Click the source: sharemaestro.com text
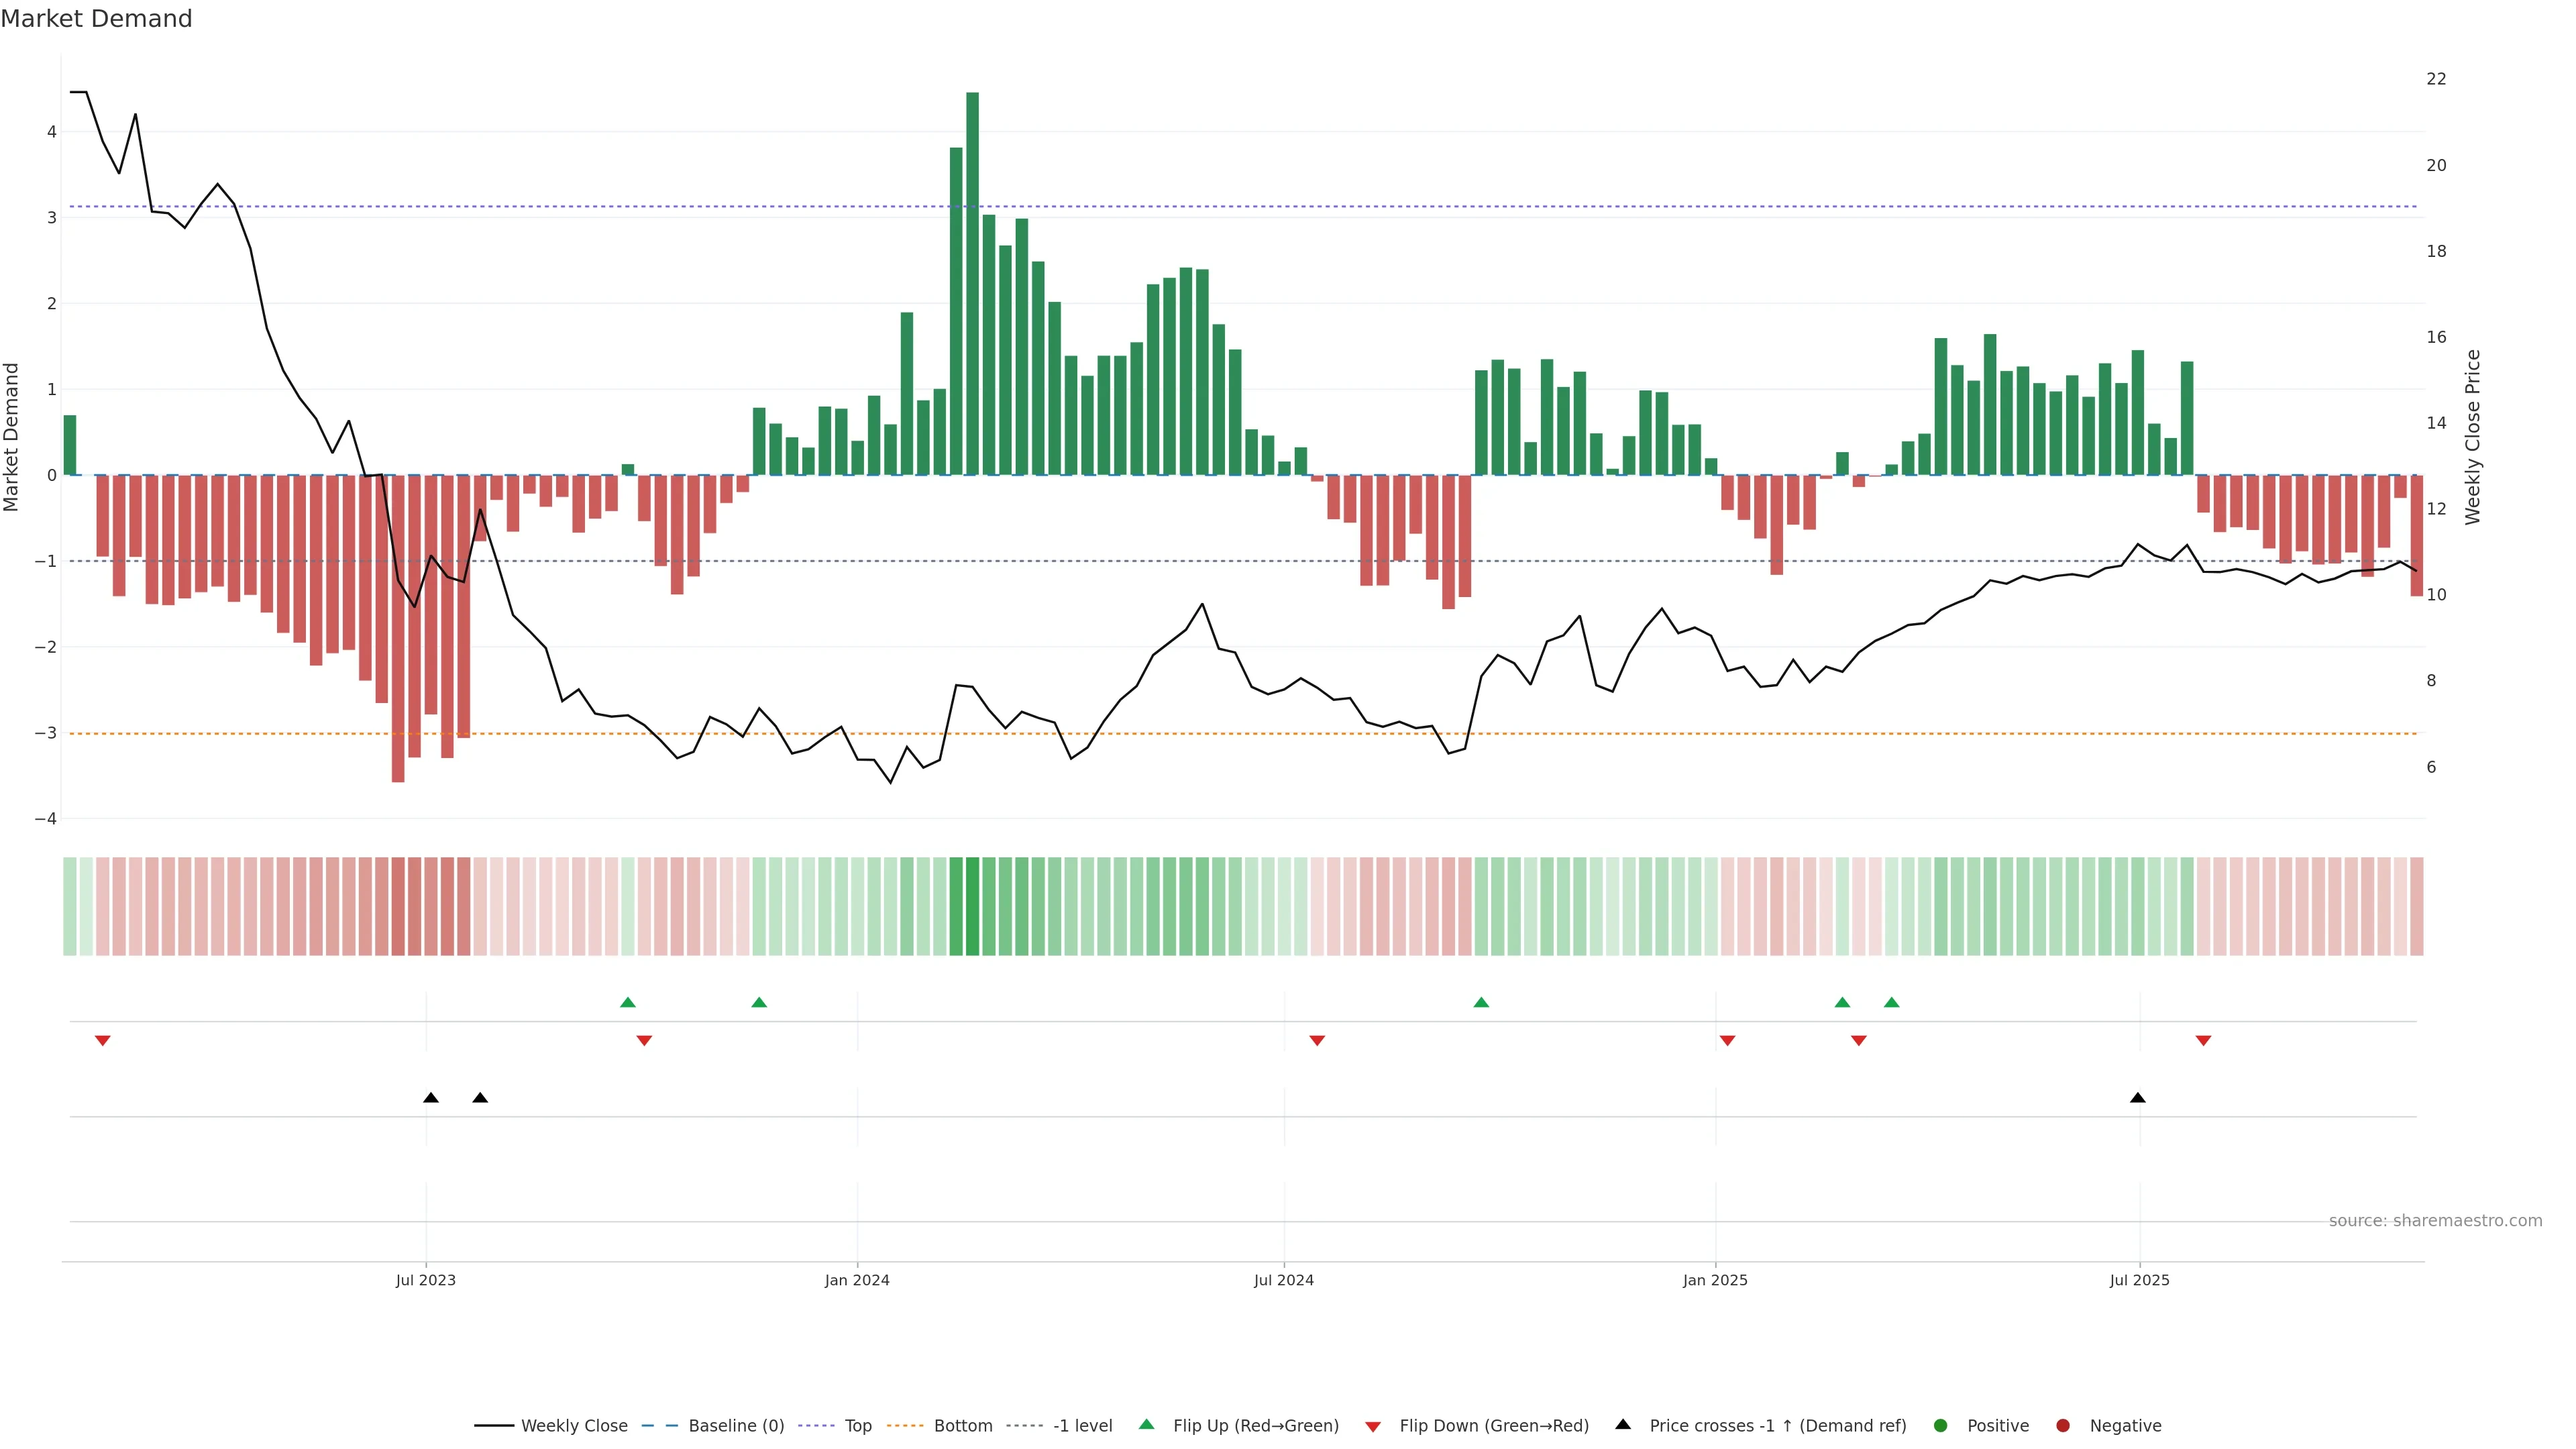The height and width of the screenshot is (1449, 2576). click(2435, 1220)
